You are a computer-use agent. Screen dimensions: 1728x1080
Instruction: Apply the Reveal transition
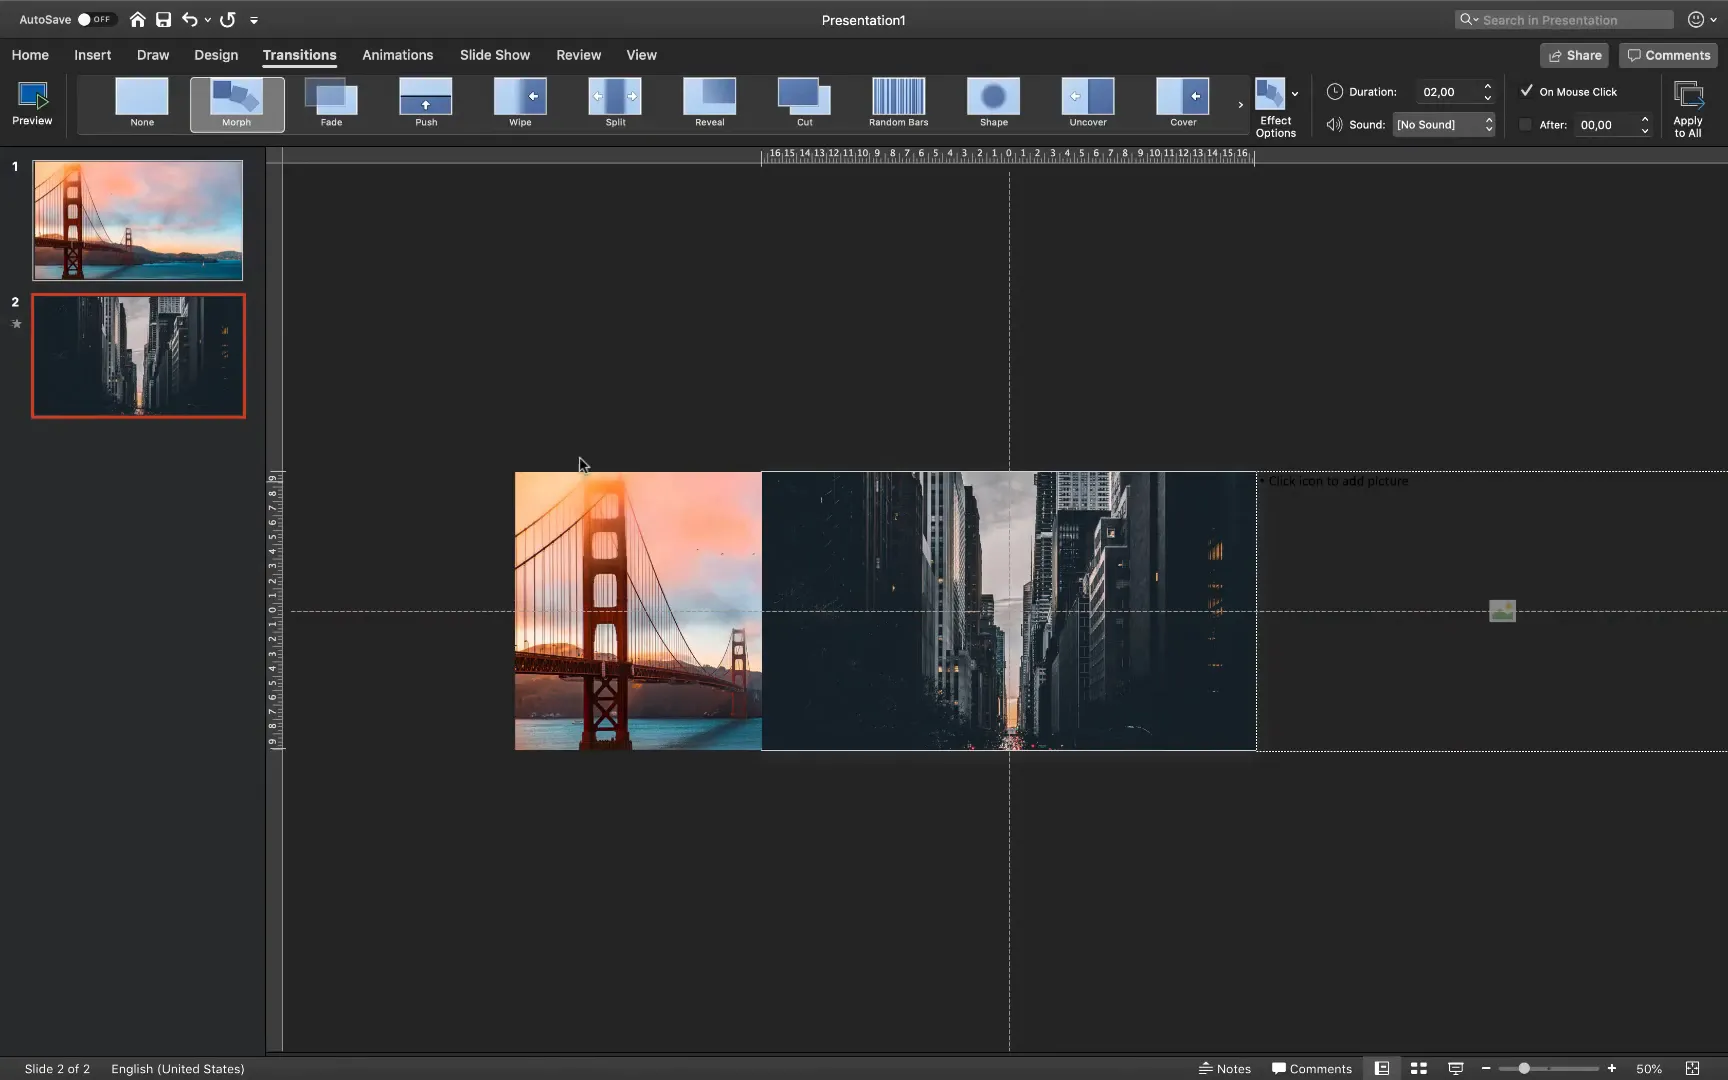point(709,104)
